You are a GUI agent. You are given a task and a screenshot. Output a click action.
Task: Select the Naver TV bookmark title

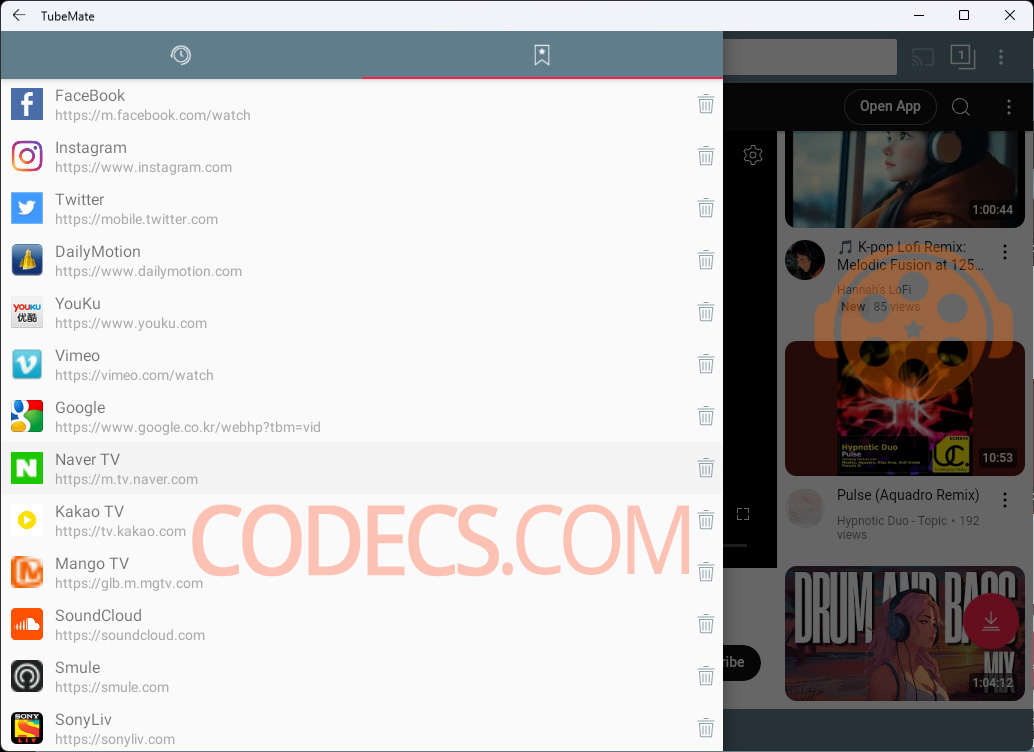click(x=87, y=460)
